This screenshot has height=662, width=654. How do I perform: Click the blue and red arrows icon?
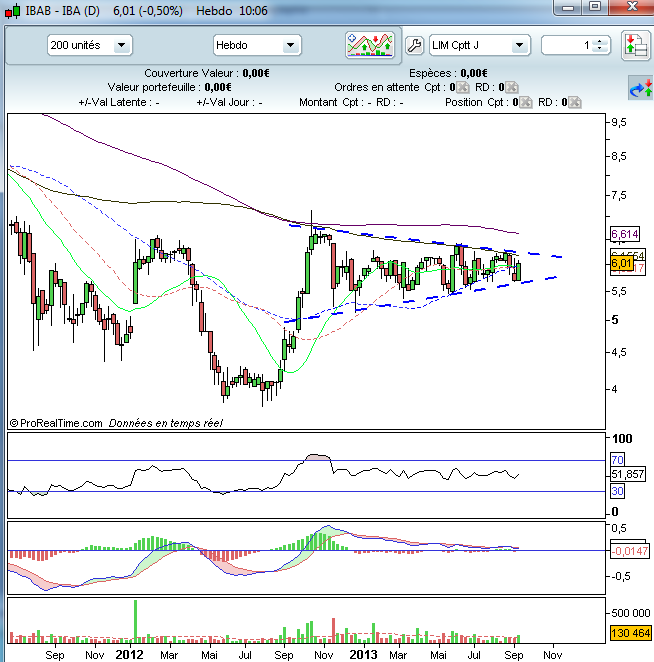(x=640, y=88)
